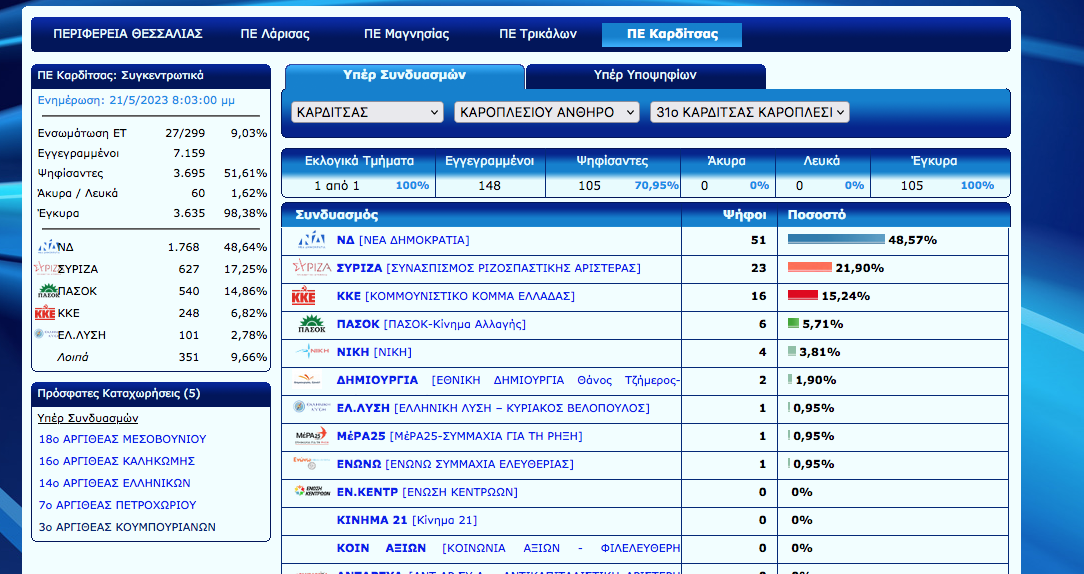
Task: Click the ΝΔ party logo in results table
Action: click(x=312, y=240)
